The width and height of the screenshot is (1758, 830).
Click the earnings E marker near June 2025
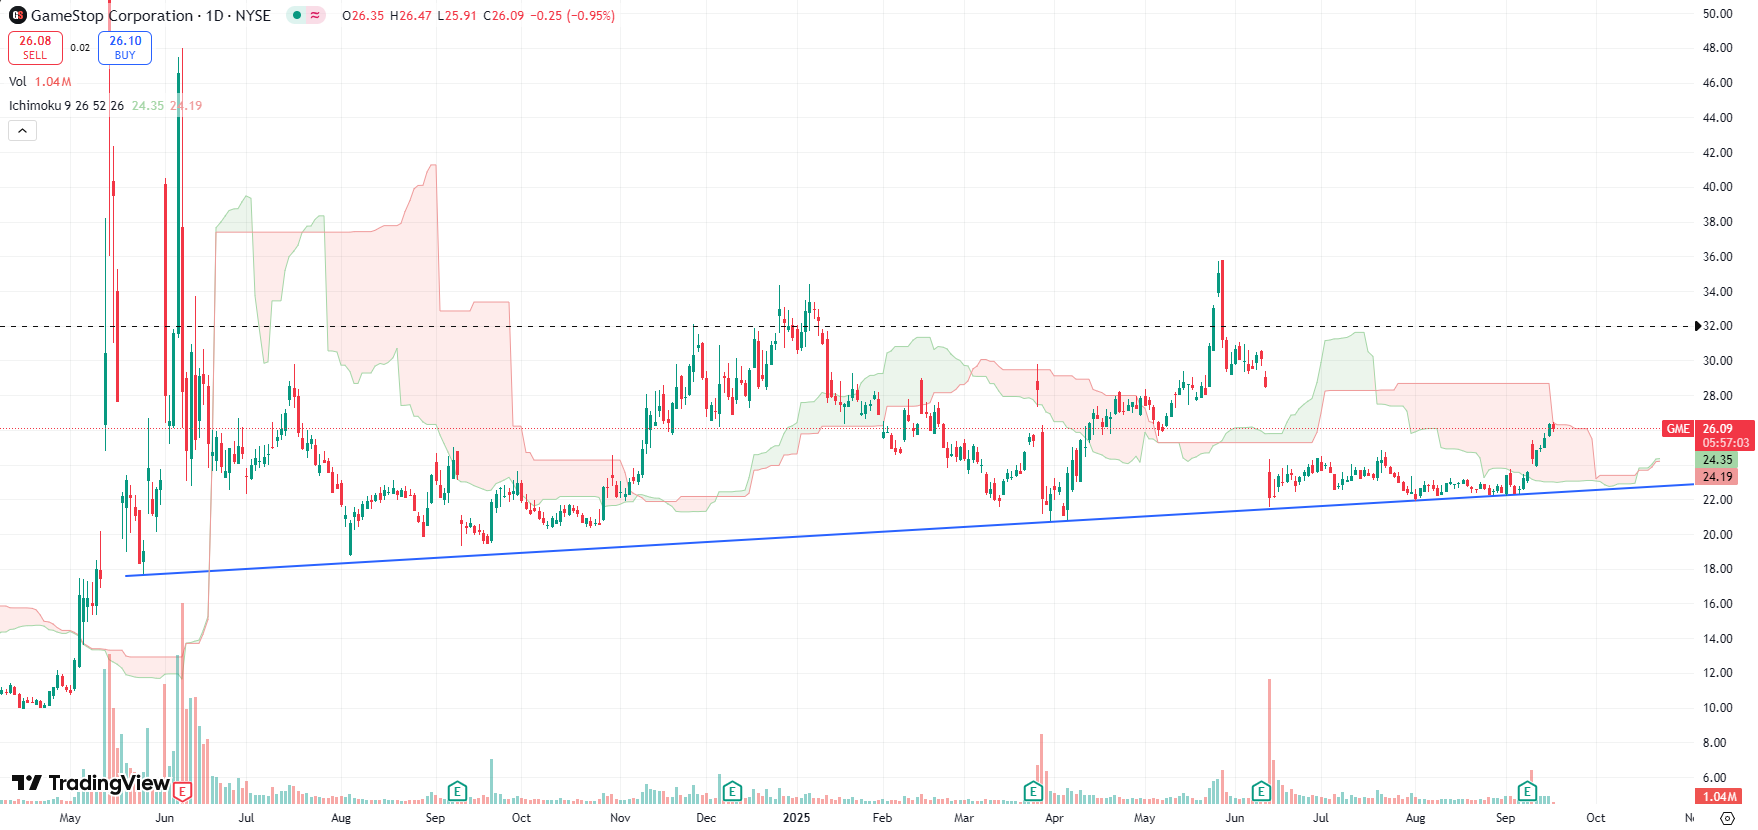(x=1261, y=791)
